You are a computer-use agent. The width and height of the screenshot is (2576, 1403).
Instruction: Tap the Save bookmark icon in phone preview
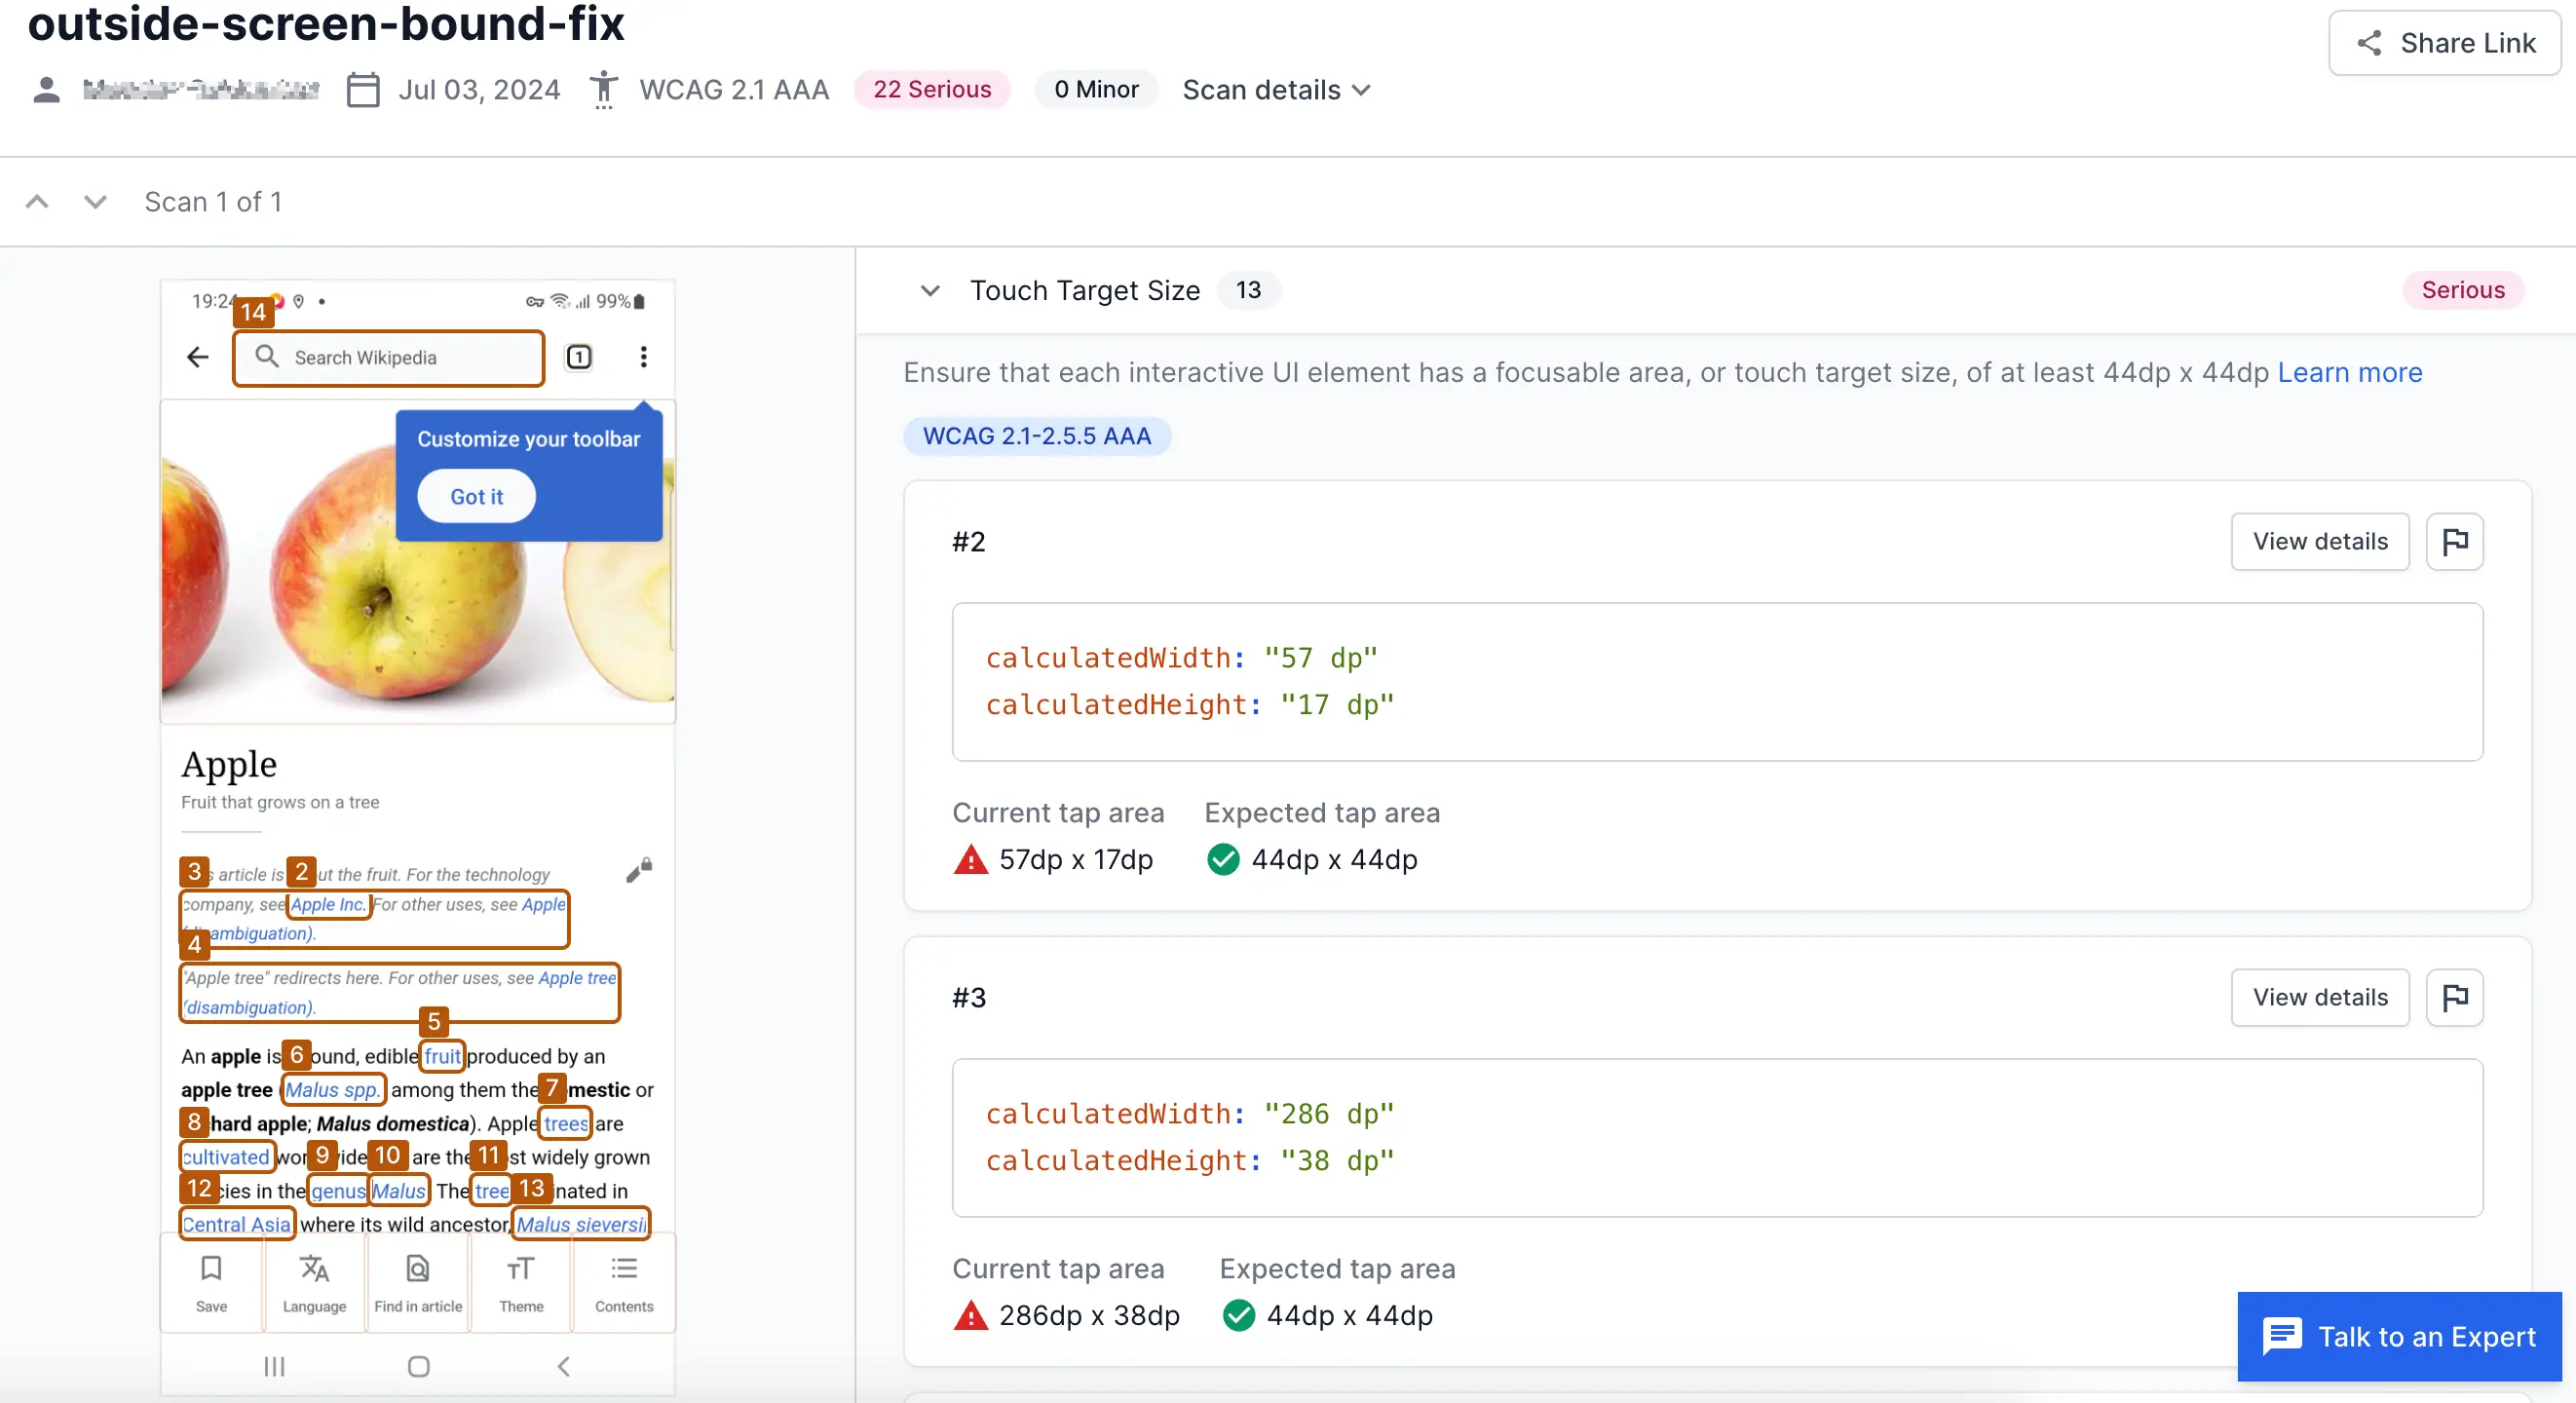[211, 1269]
